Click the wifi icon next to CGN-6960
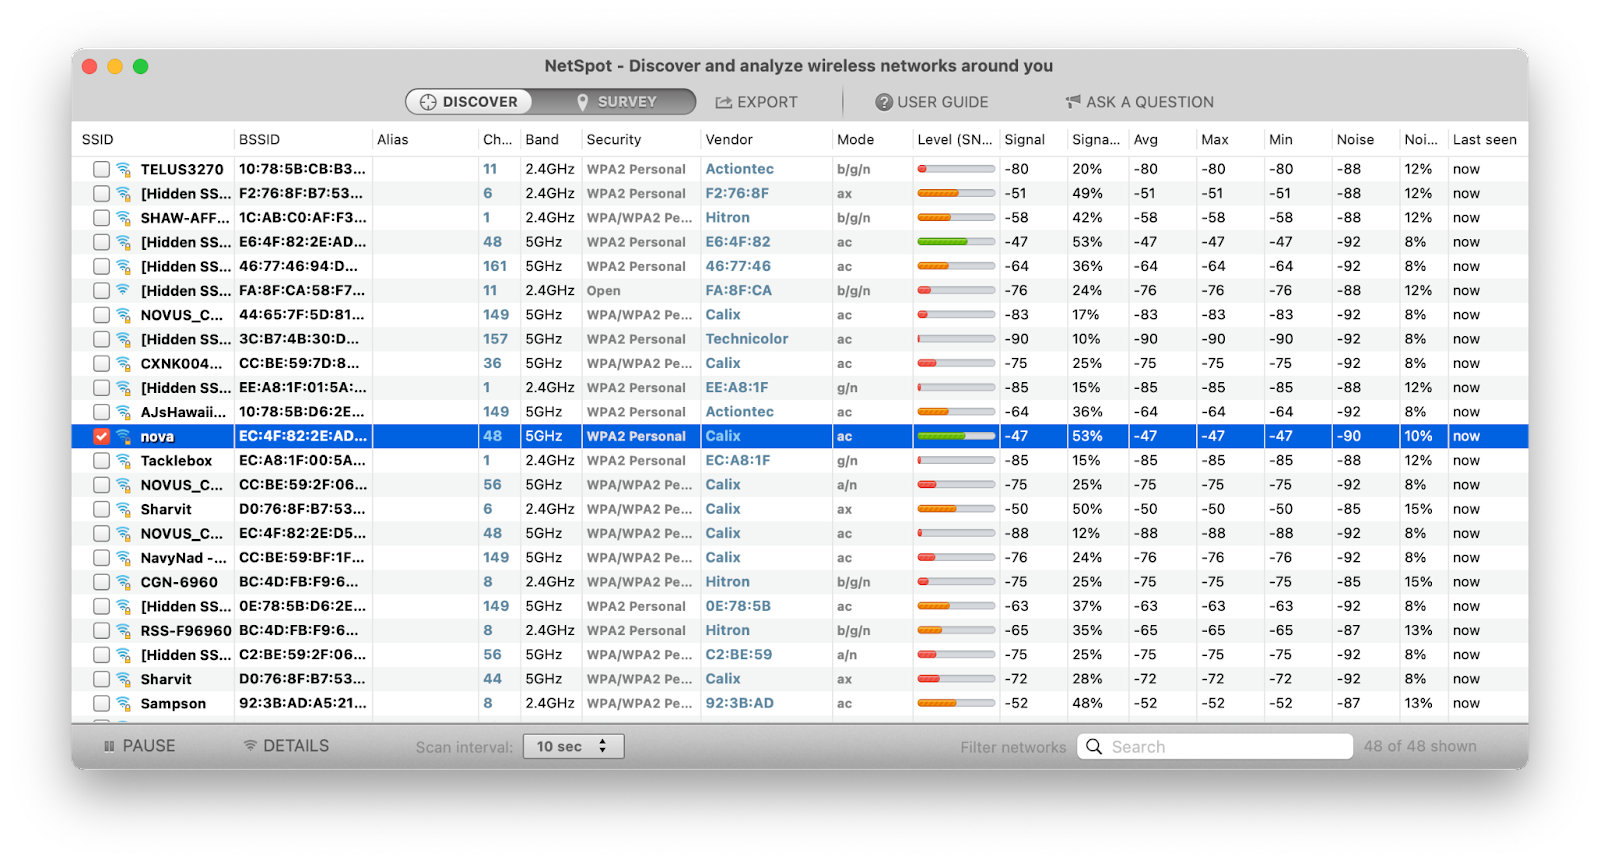This screenshot has height=864, width=1600. click(123, 582)
